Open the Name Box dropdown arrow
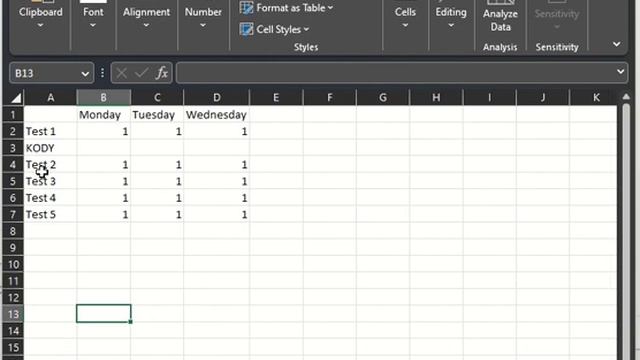The image size is (640, 360). click(x=85, y=74)
